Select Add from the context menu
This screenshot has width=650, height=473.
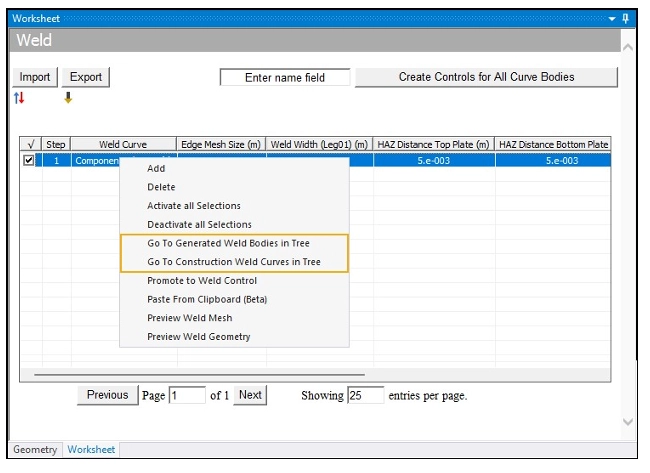pyautogui.click(x=156, y=169)
